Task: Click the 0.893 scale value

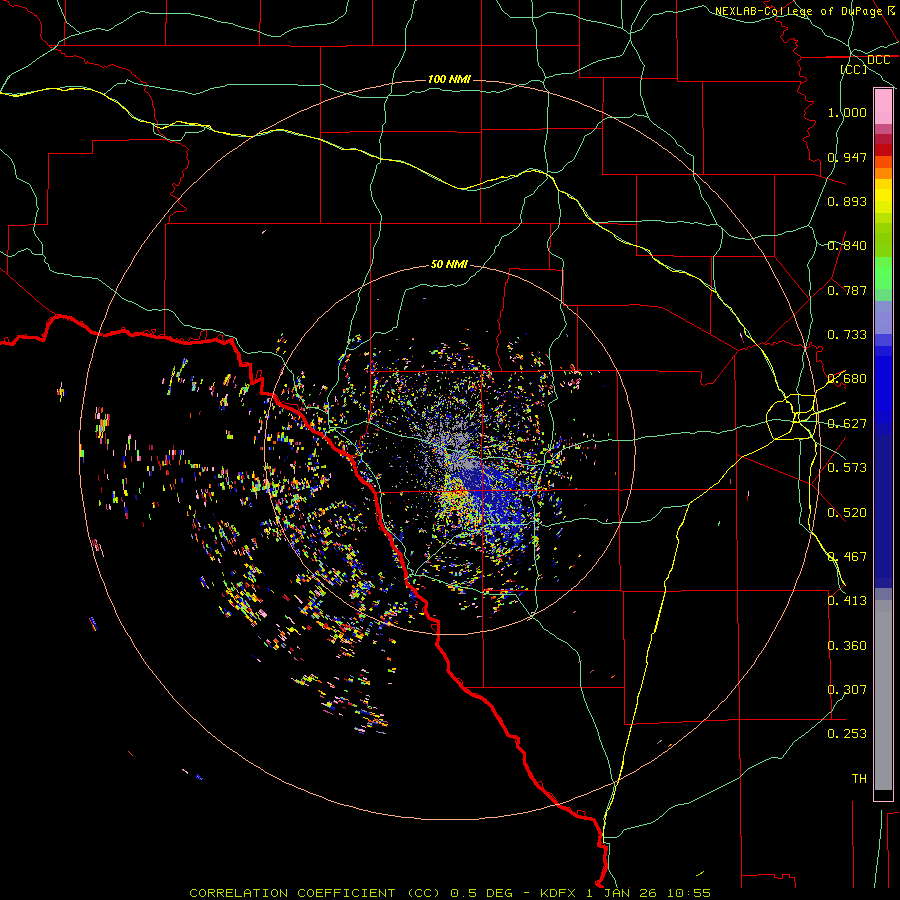Action: [x=847, y=201]
